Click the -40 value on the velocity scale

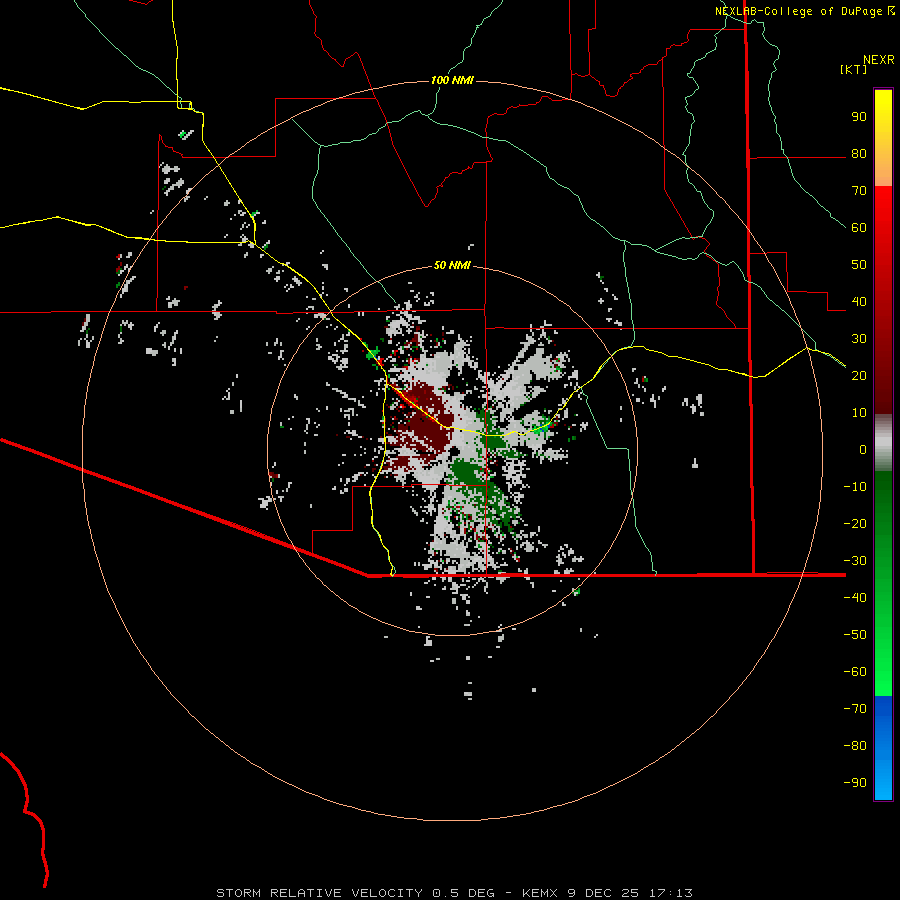pyautogui.click(x=855, y=598)
